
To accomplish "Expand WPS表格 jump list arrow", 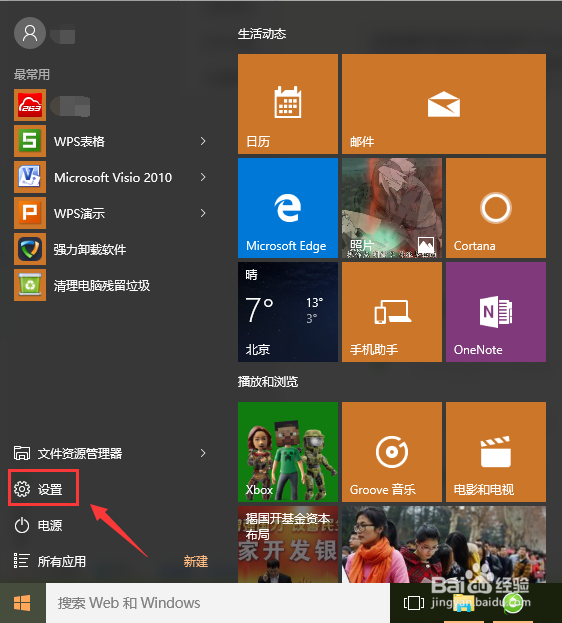I will tap(203, 141).
